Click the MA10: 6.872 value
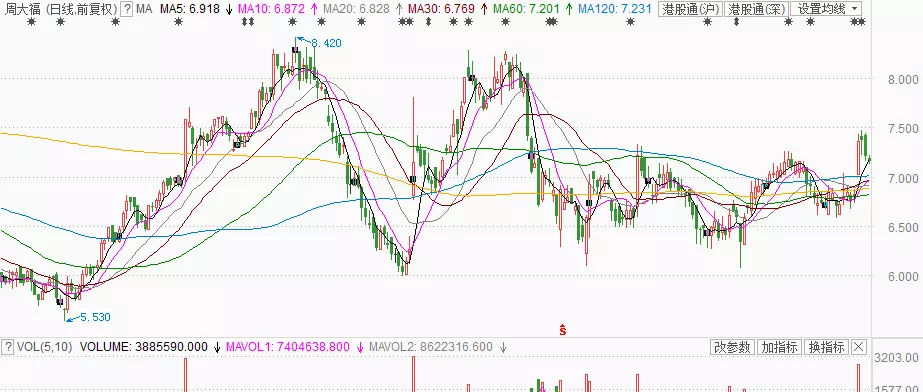The width and height of the screenshot is (923, 392). point(271,9)
